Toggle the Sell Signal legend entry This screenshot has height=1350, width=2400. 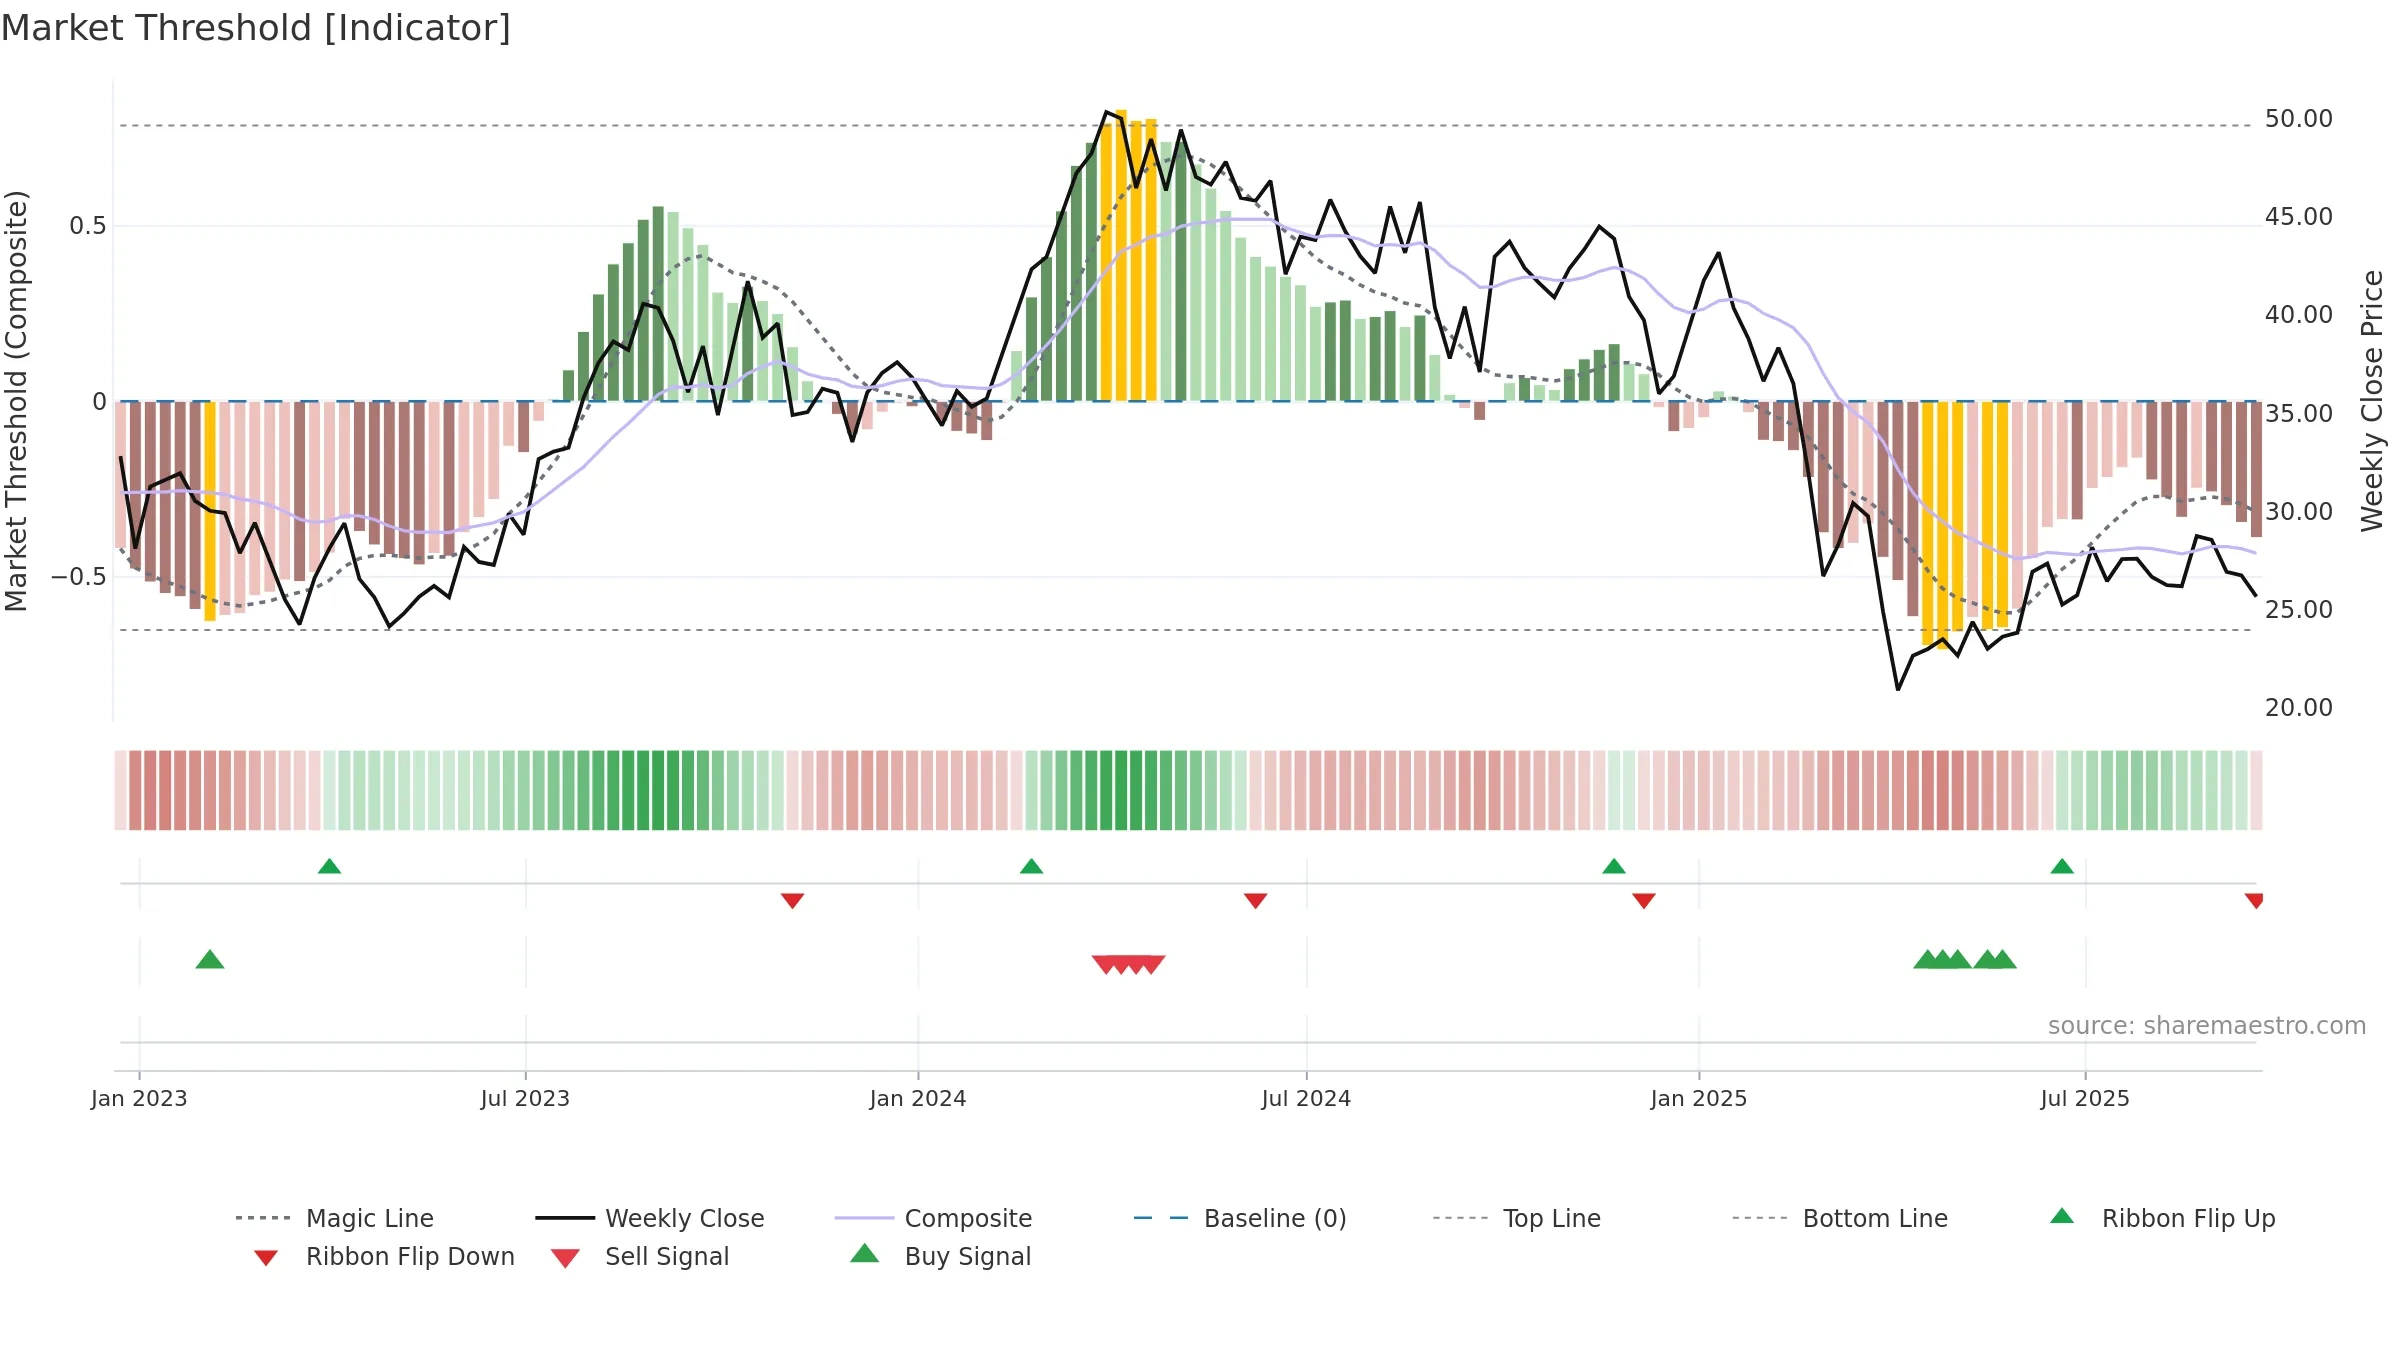tap(640, 1256)
